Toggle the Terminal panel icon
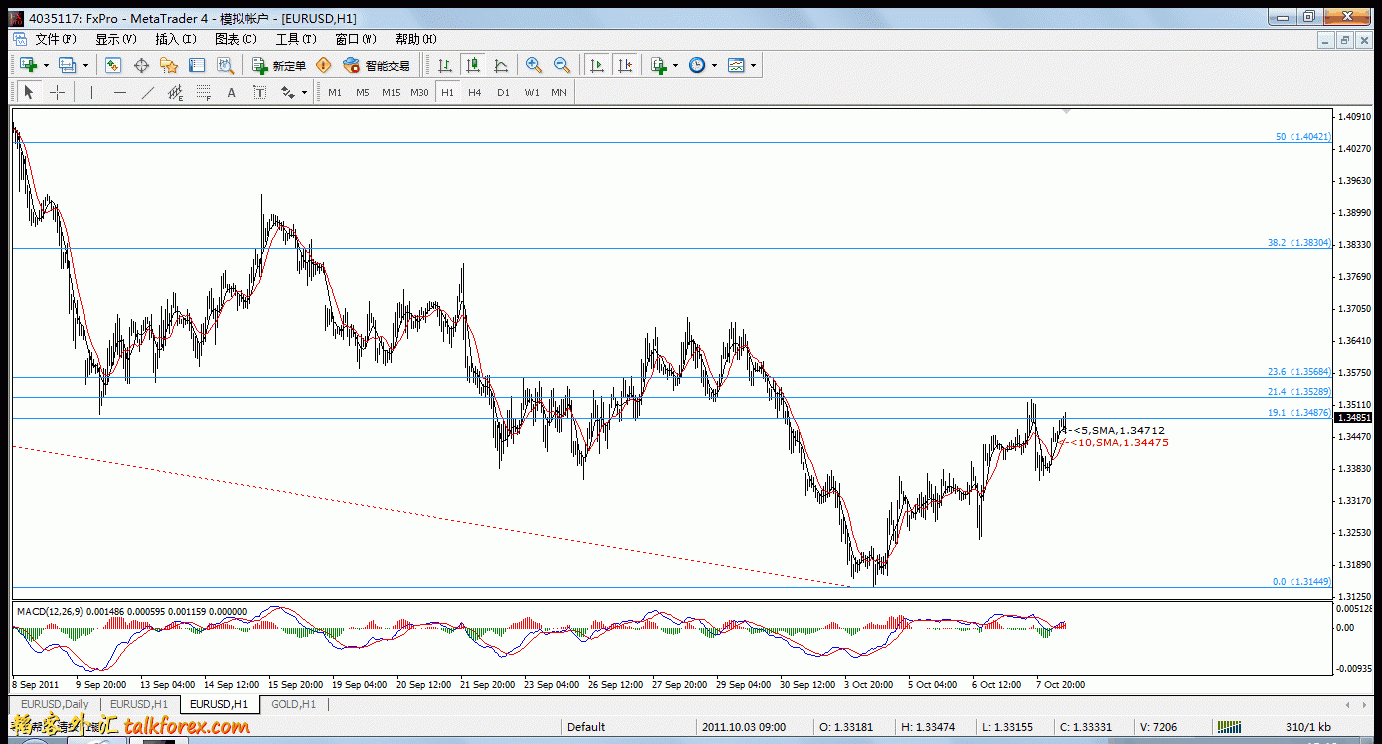1382x744 pixels. 197,65
